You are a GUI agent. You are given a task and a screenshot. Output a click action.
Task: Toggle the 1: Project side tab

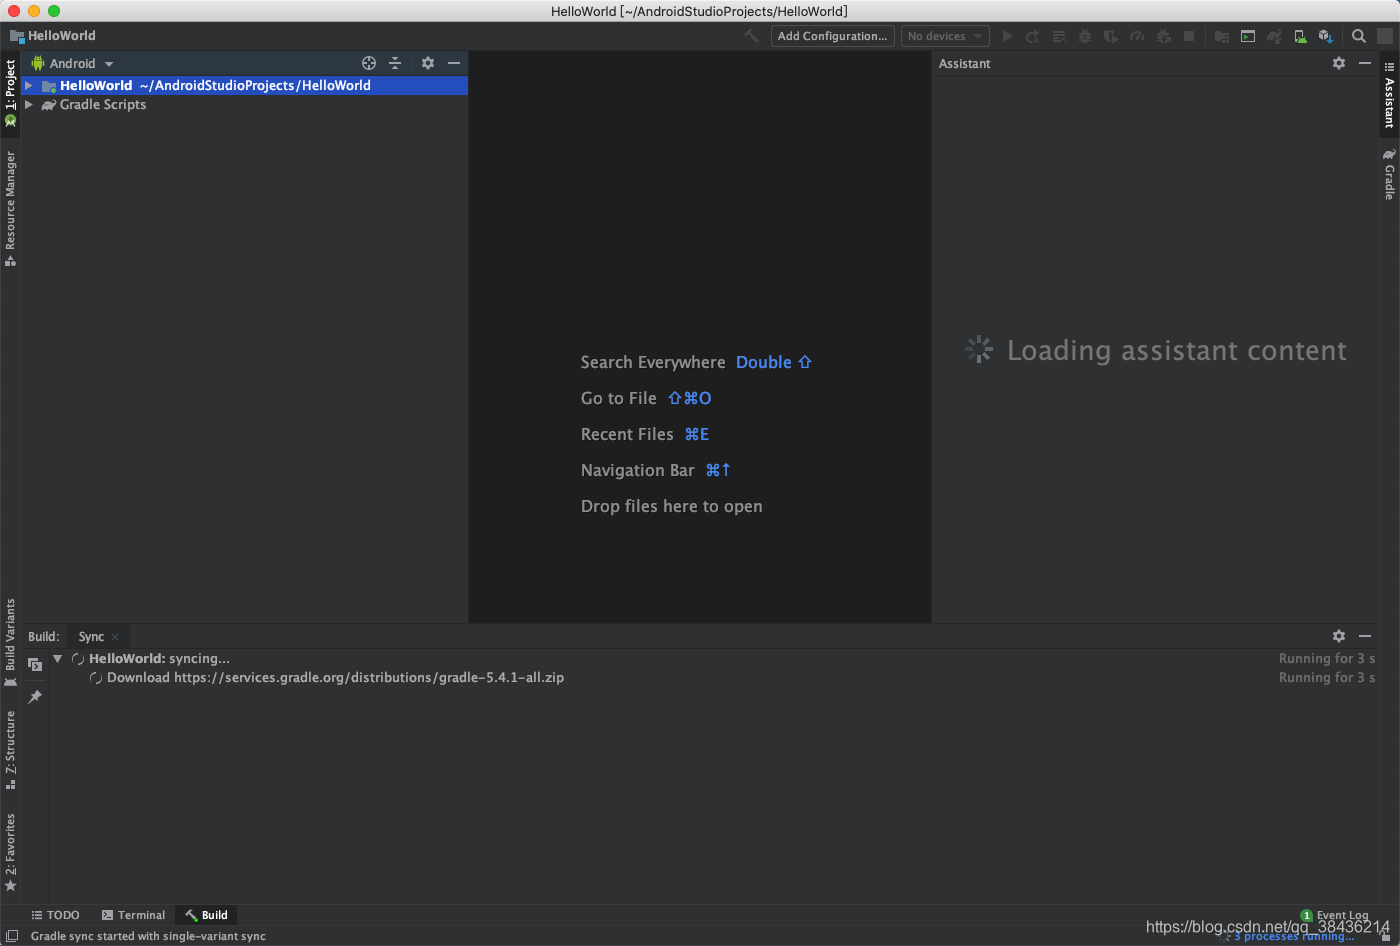click(10, 93)
